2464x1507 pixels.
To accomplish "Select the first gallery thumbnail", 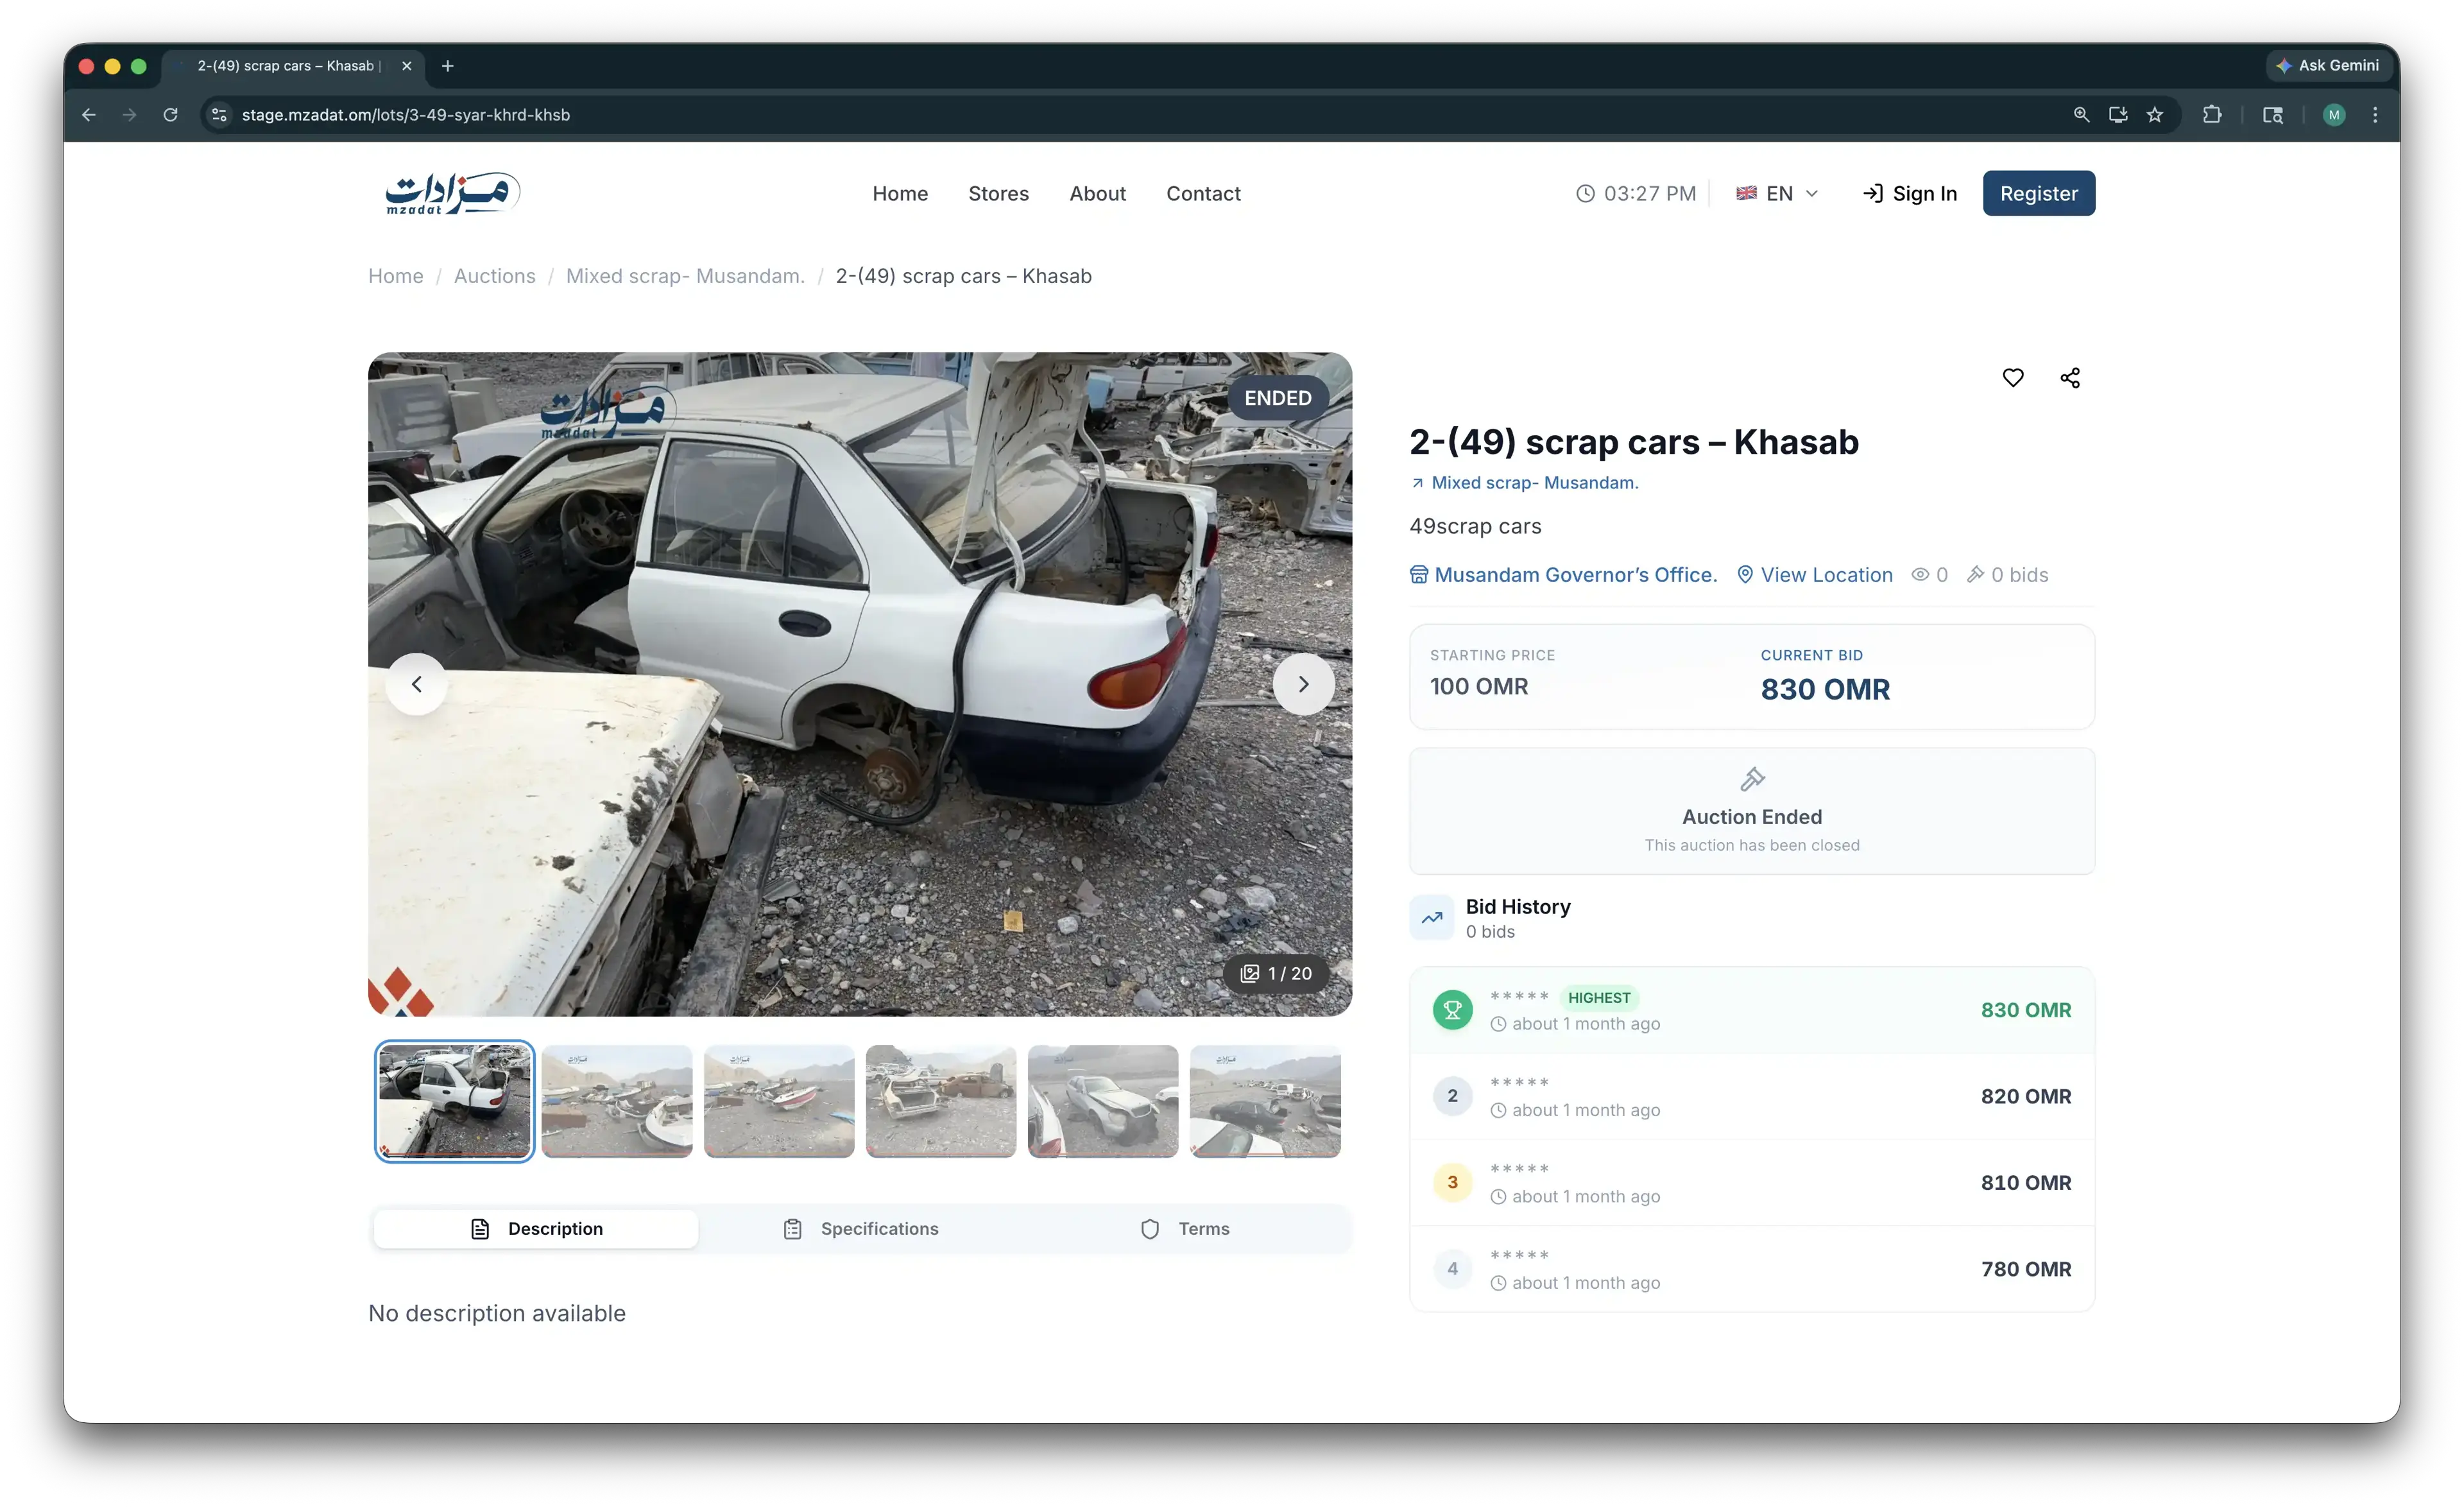I will point(455,1101).
